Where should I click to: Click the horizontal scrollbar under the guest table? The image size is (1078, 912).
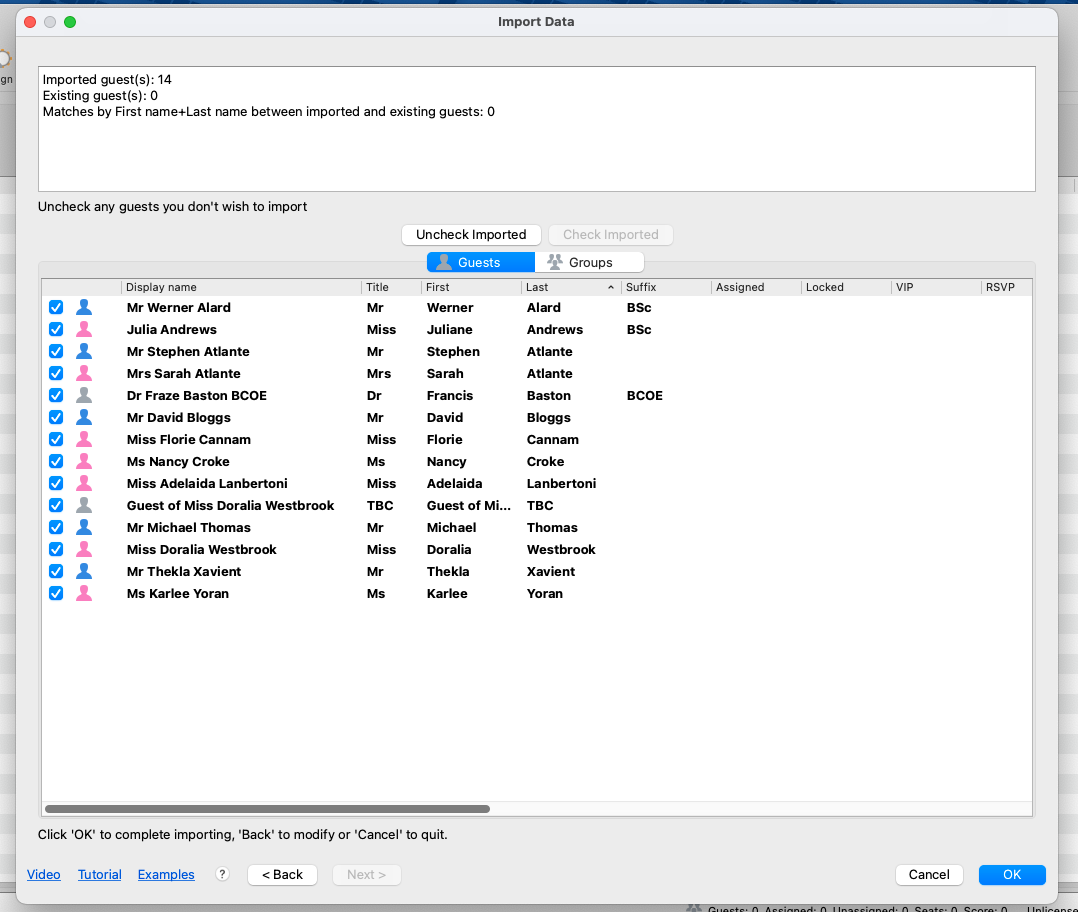click(267, 809)
